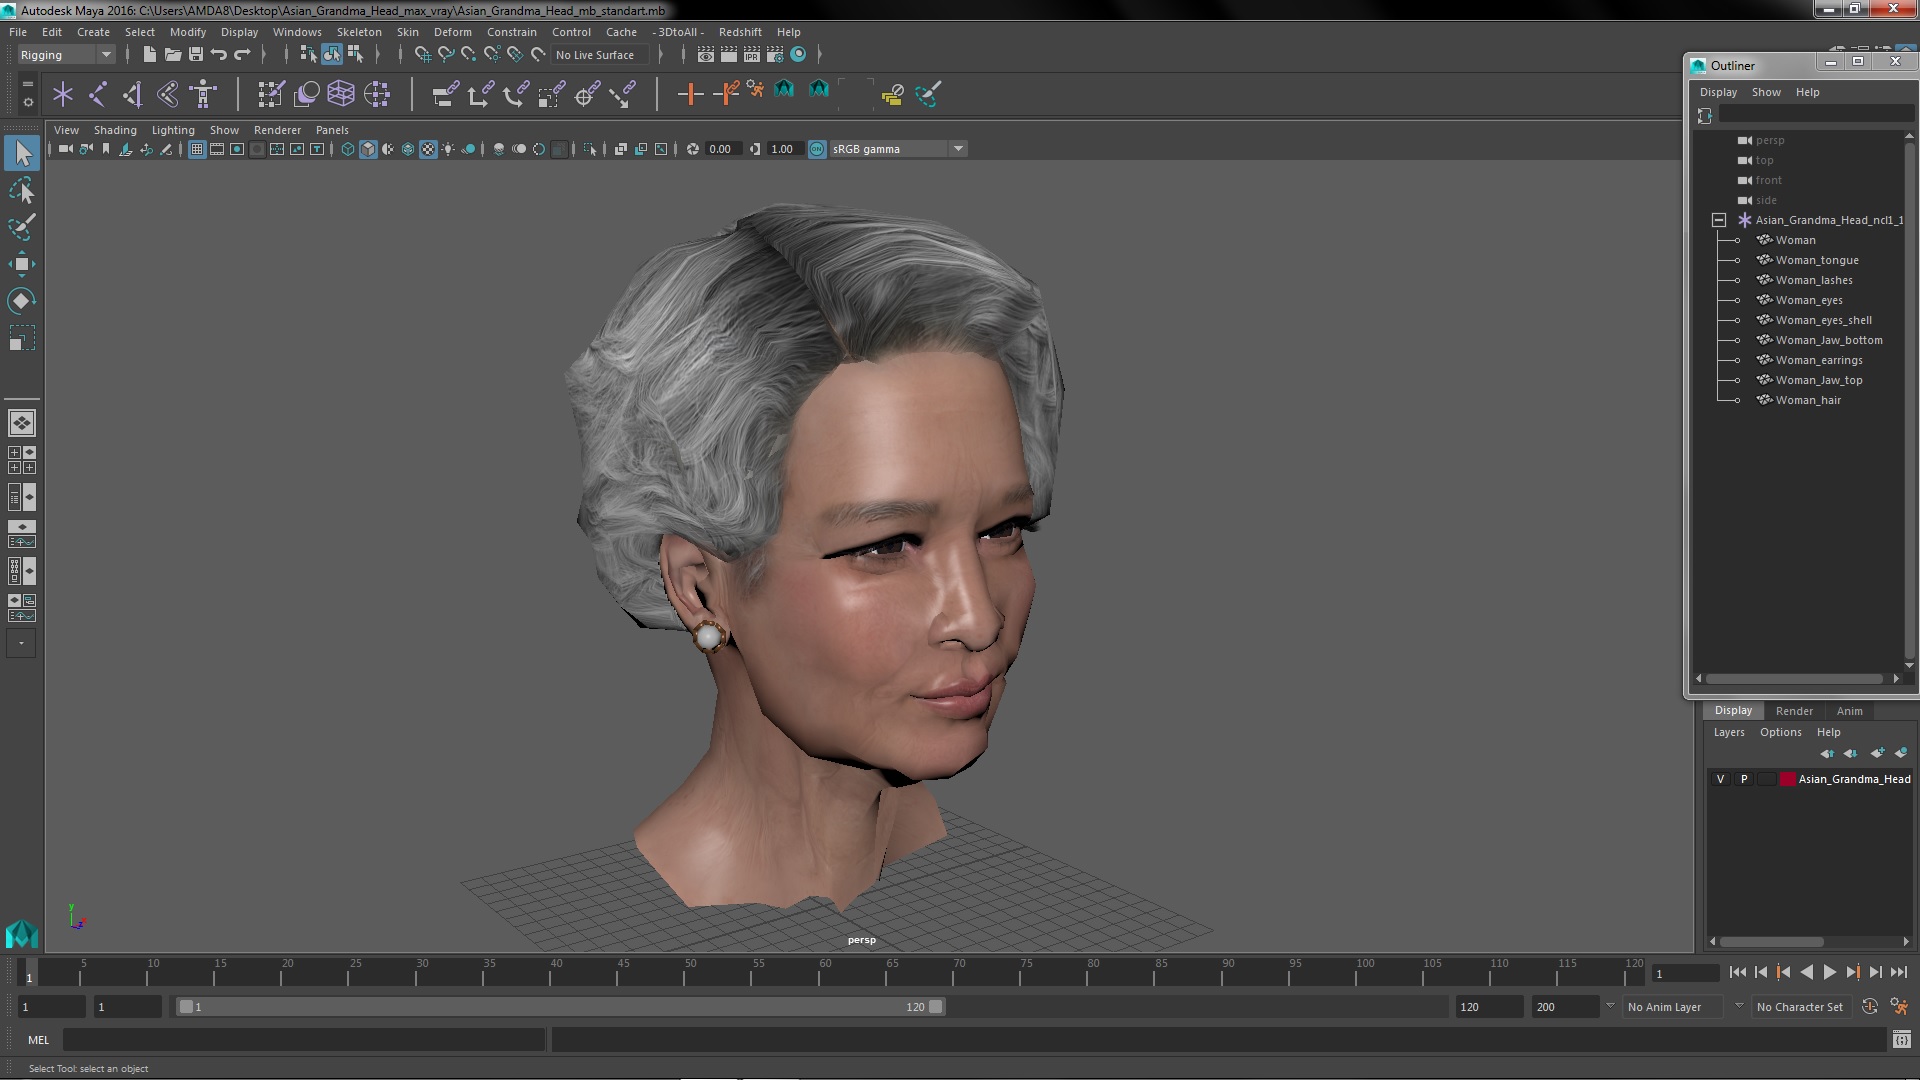Click the MEL command input field
Screen dimensions: 1920x1080
point(303,1040)
